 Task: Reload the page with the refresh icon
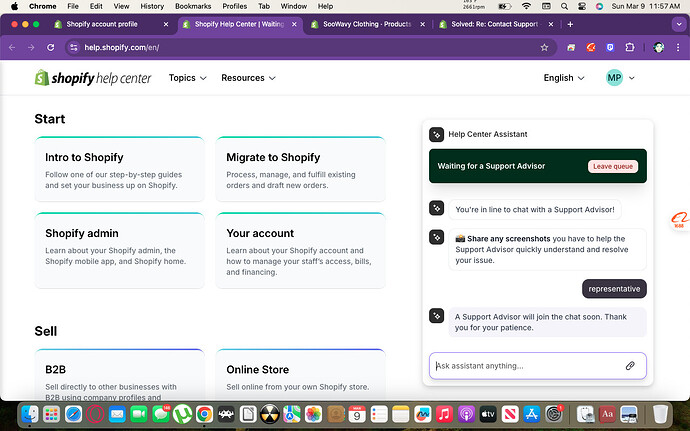(51, 48)
